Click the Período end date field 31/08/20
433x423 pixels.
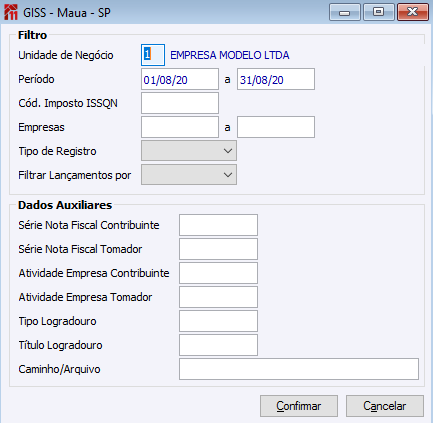[276, 79]
